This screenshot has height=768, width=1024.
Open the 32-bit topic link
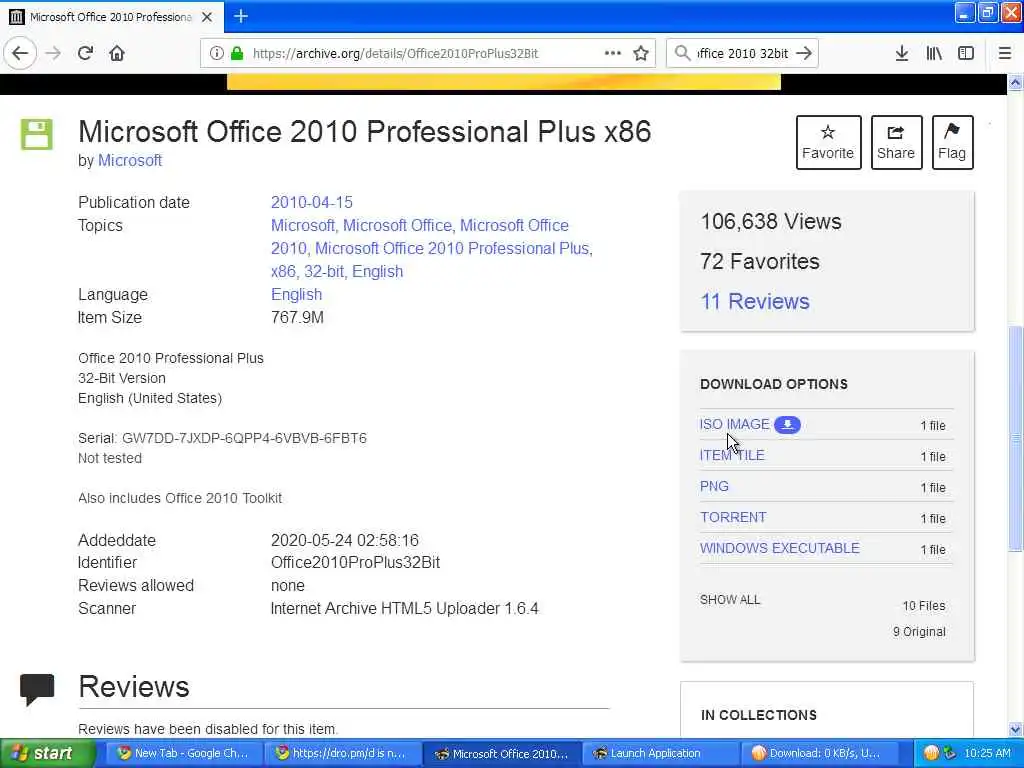324,272
